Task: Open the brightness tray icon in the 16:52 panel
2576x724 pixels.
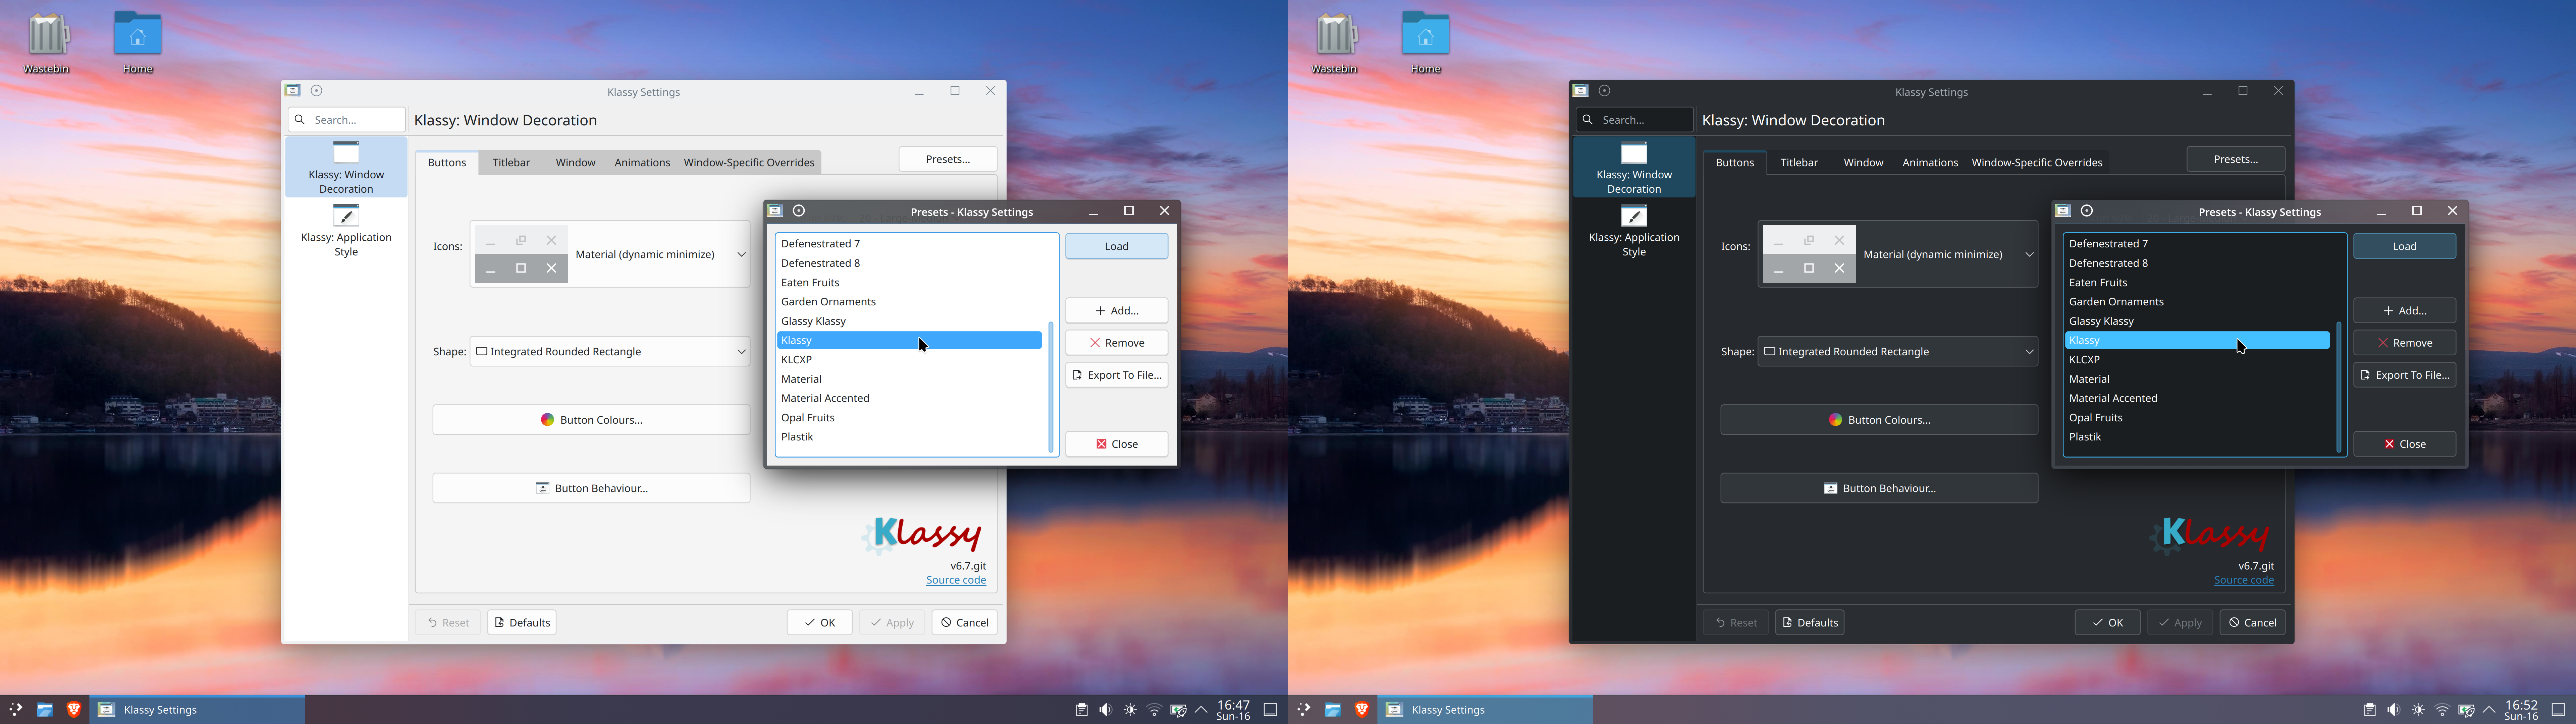Action: tap(2418, 710)
